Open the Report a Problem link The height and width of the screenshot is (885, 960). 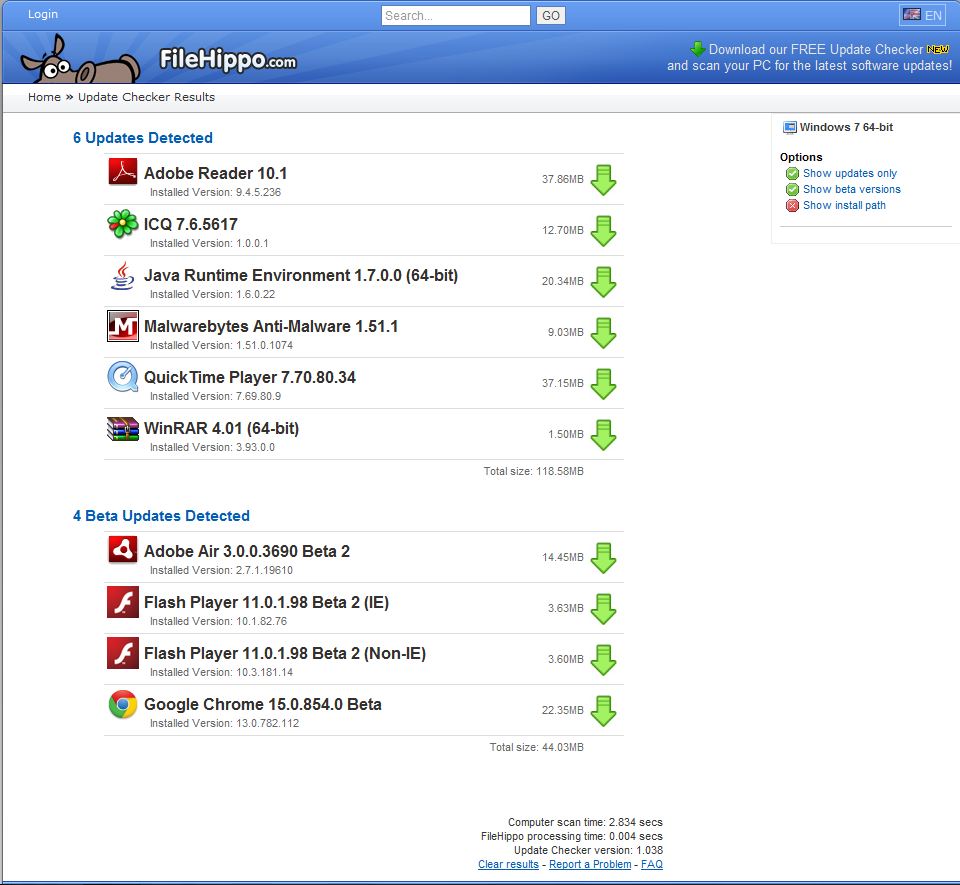[590, 864]
